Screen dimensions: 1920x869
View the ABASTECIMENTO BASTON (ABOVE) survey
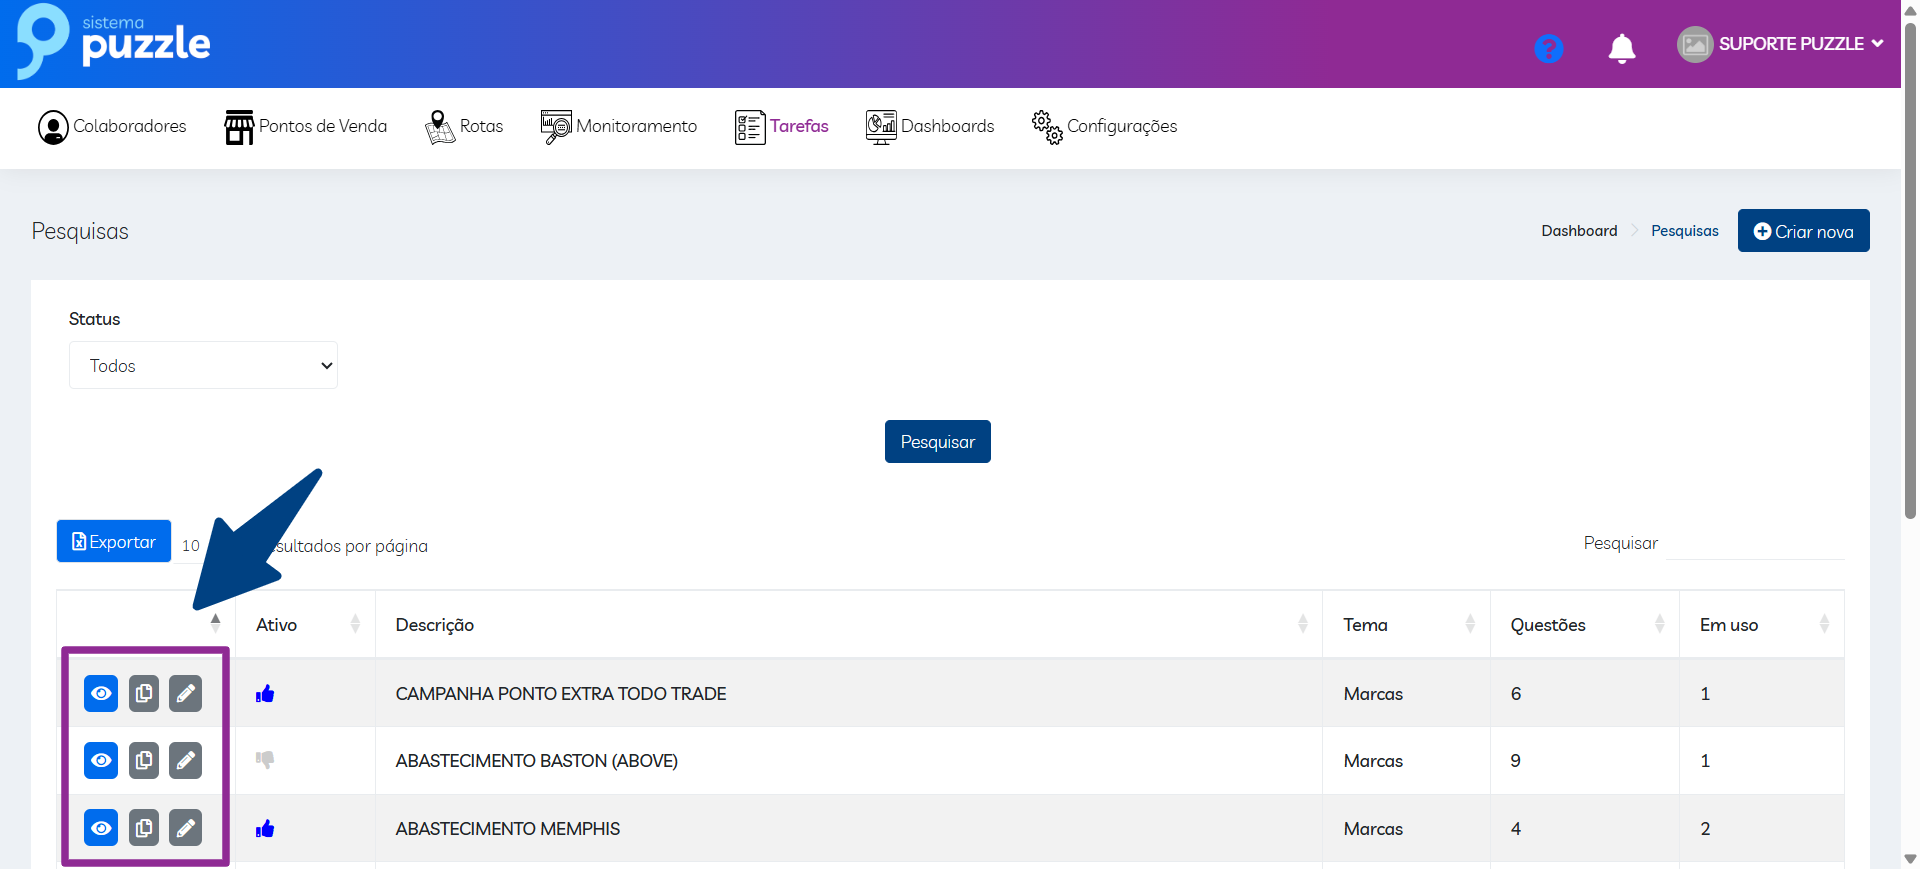tap(101, 760)
